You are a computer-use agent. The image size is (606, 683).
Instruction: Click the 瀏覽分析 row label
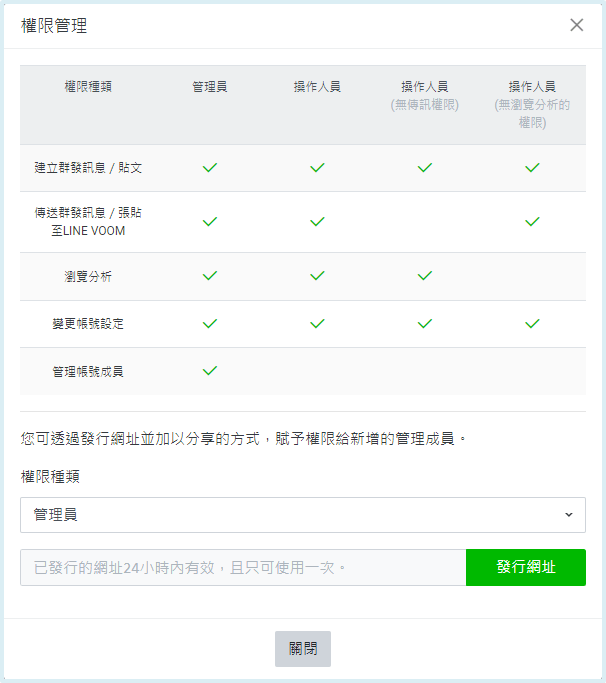(x=88, y=277)
